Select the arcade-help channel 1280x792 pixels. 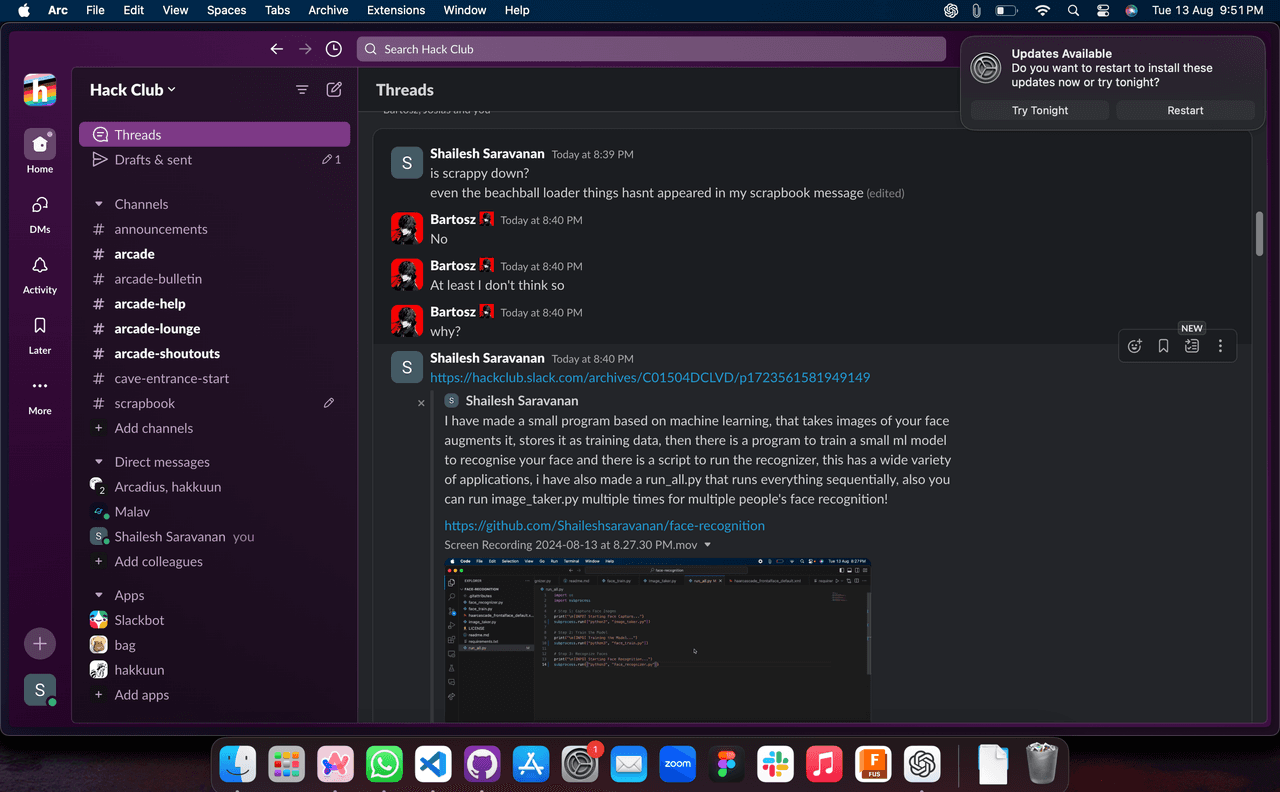click(x=150, y=304)
